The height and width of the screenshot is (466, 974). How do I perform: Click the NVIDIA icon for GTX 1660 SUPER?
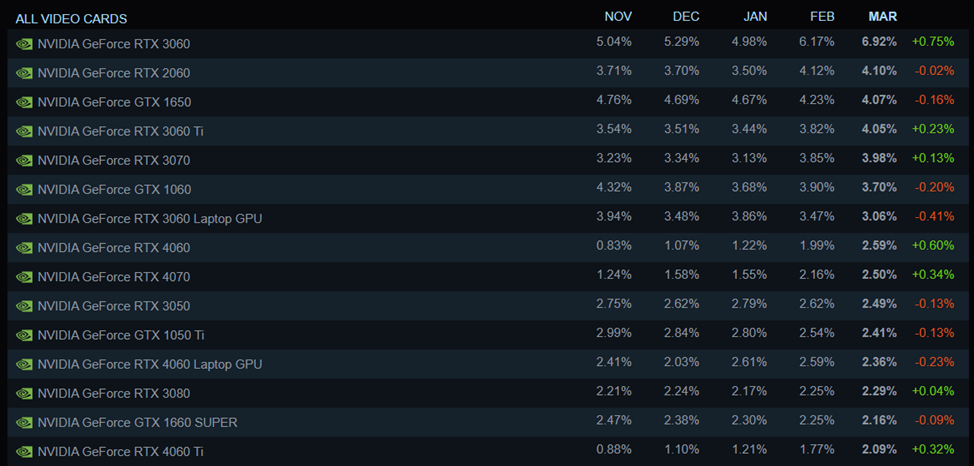click(25, 422)
